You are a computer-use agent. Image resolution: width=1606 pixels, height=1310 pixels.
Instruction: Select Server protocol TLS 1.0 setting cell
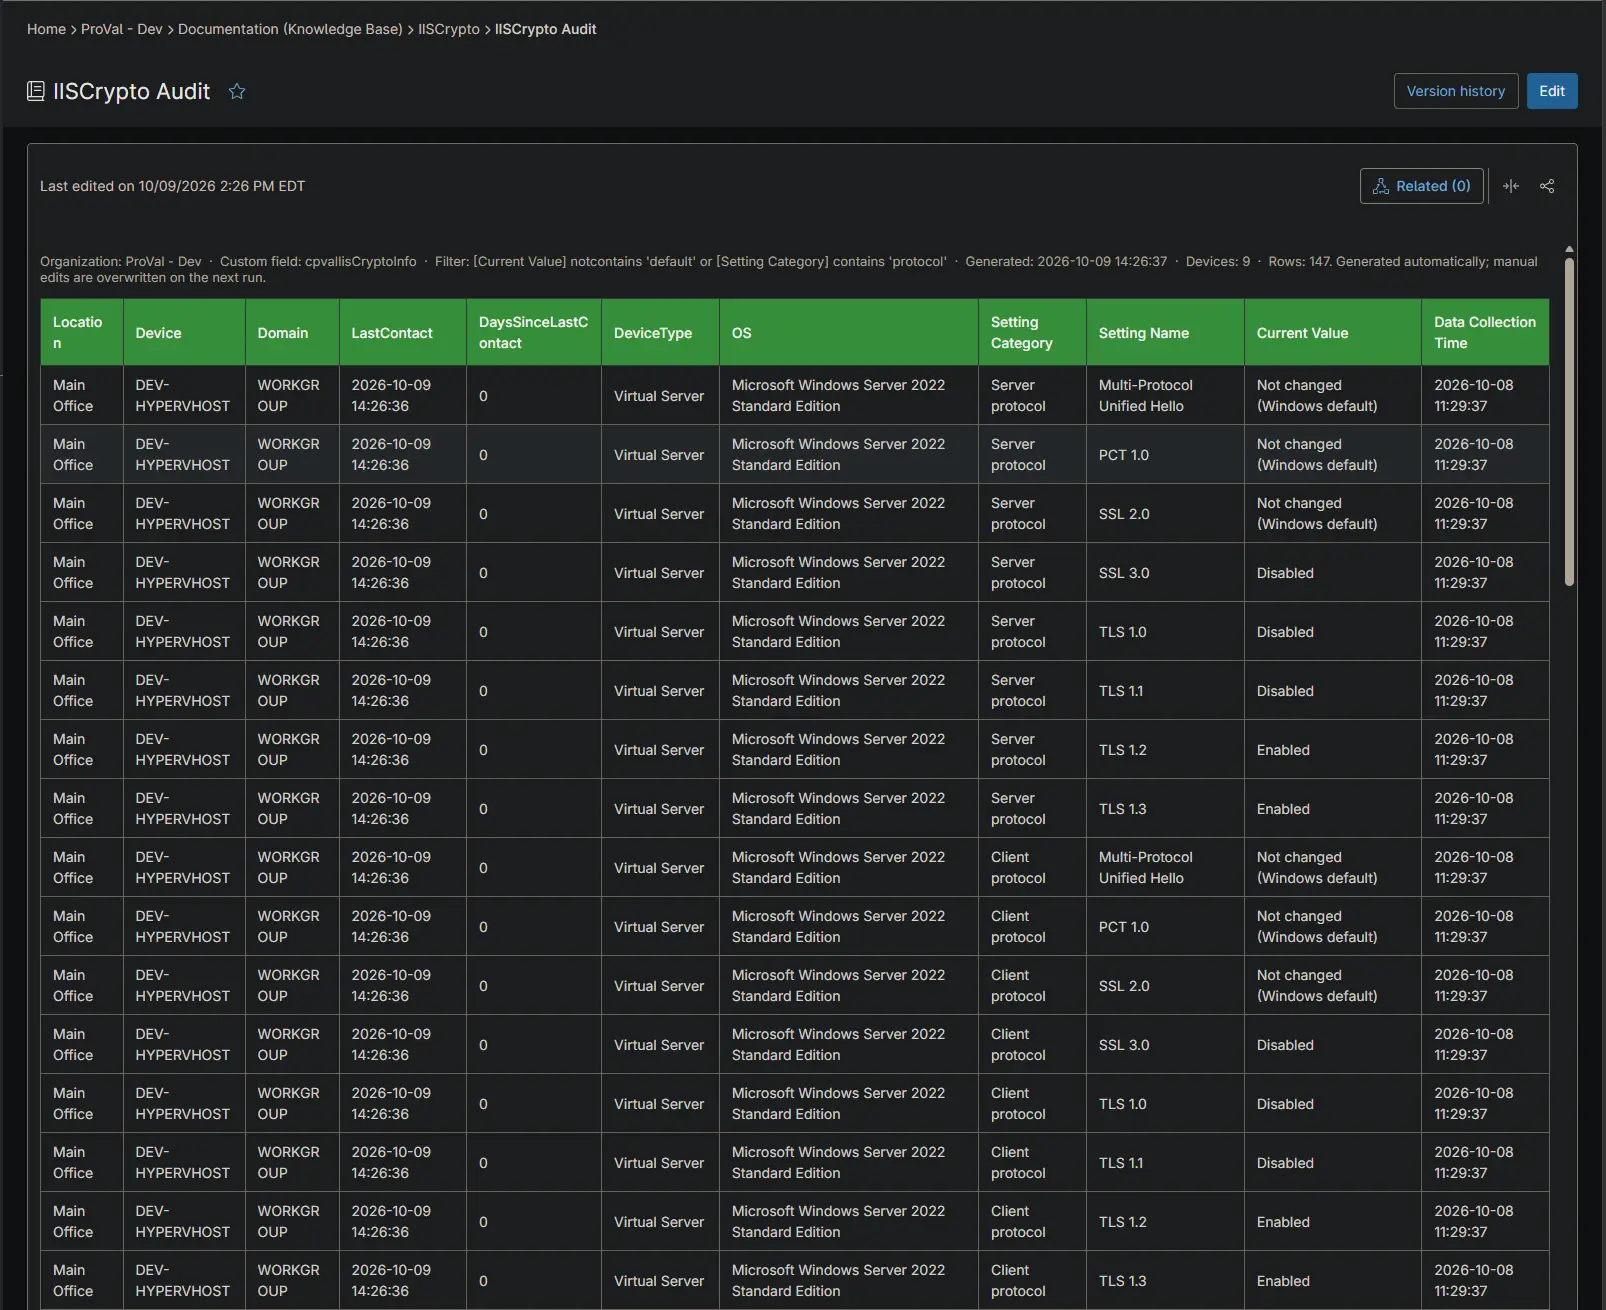(1165, 632)
